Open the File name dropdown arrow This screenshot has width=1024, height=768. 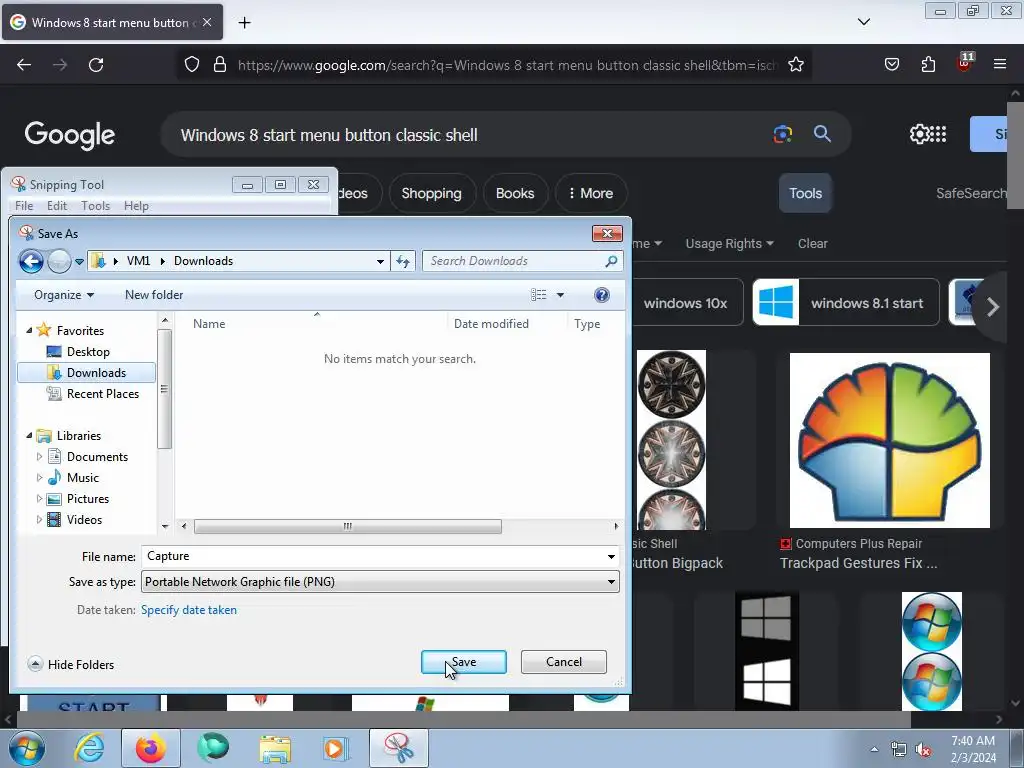(611, 556)
